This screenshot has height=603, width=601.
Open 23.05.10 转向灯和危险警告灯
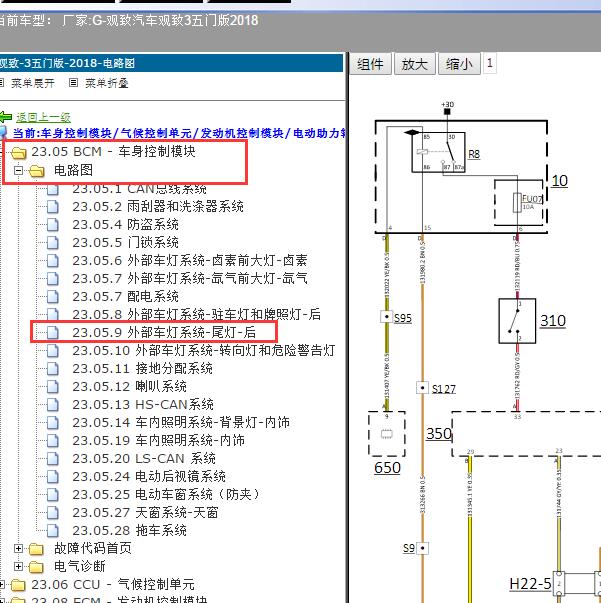pyautogui.click(x=203, y=350)
